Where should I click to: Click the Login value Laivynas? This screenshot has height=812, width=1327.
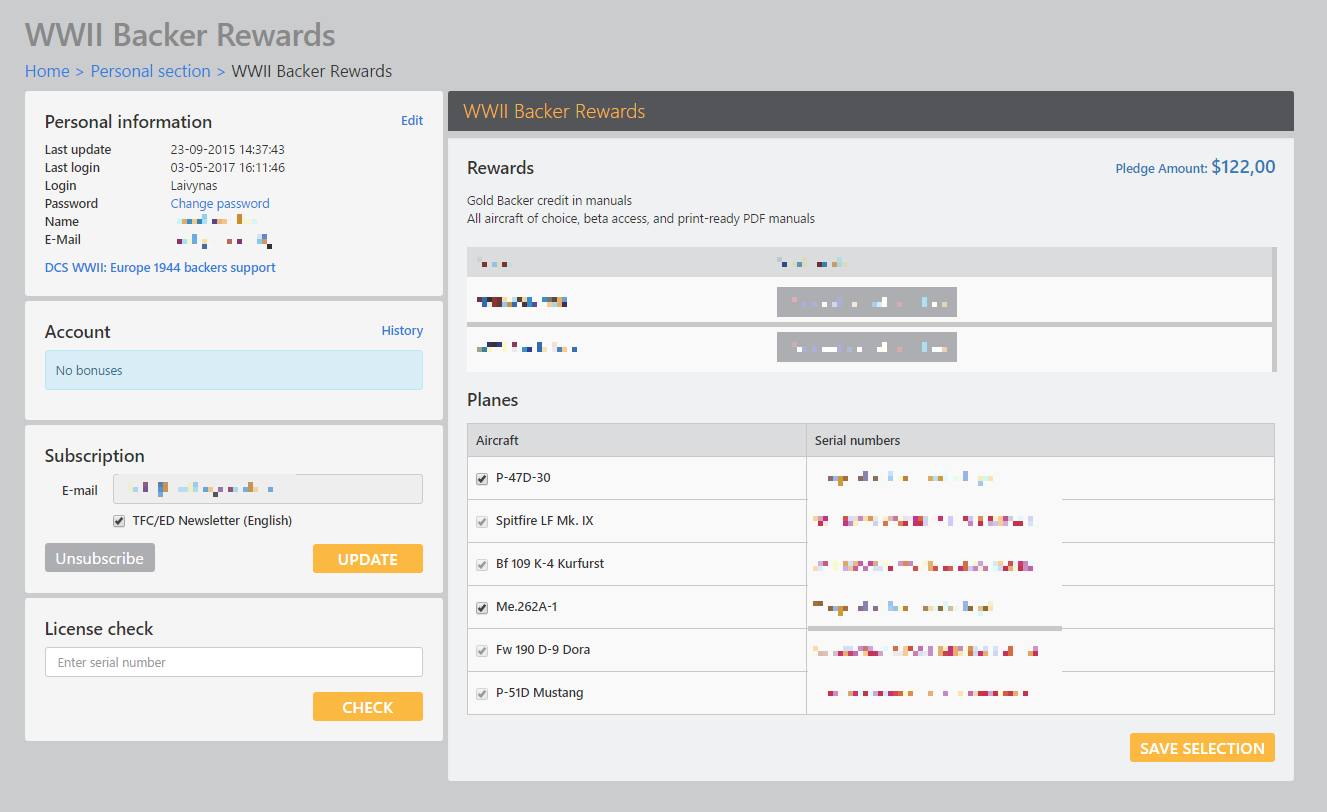(194, 186)
